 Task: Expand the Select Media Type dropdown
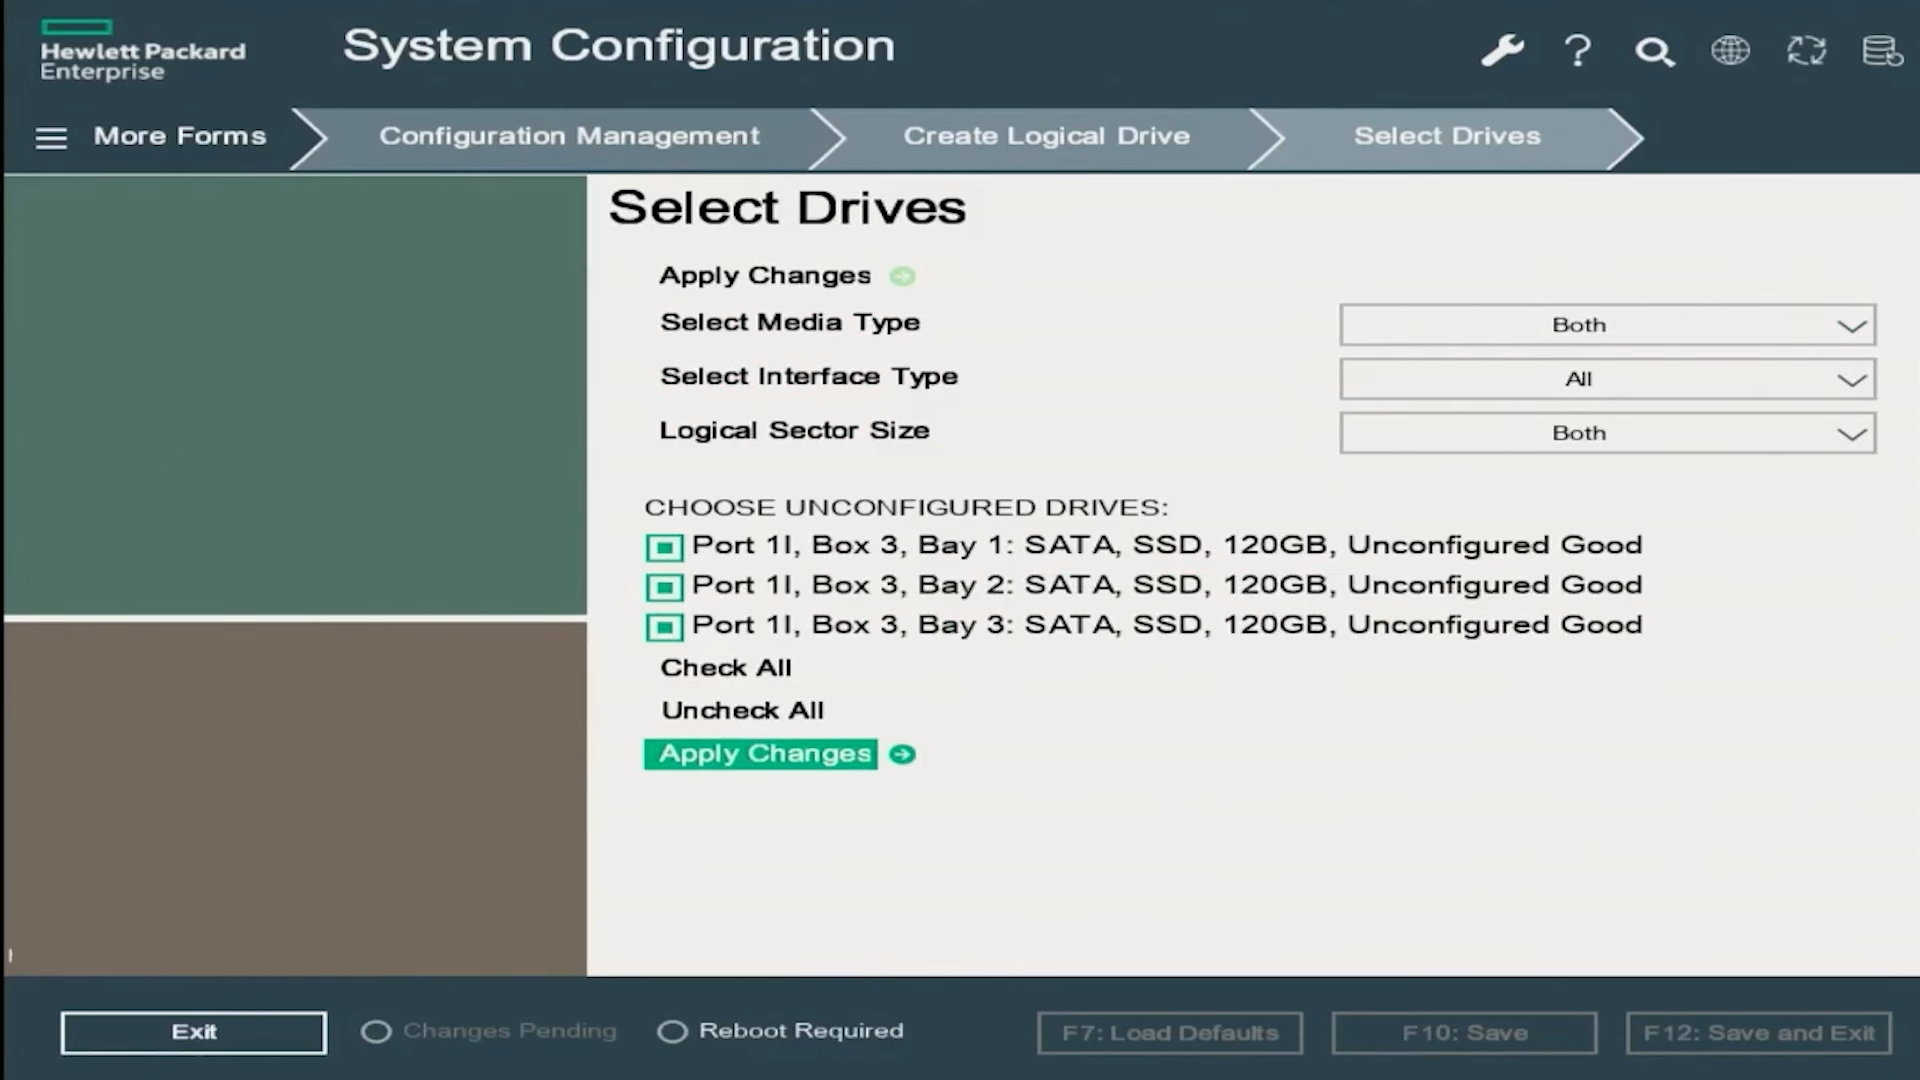pyautogui.click(x=1607, y=325)
